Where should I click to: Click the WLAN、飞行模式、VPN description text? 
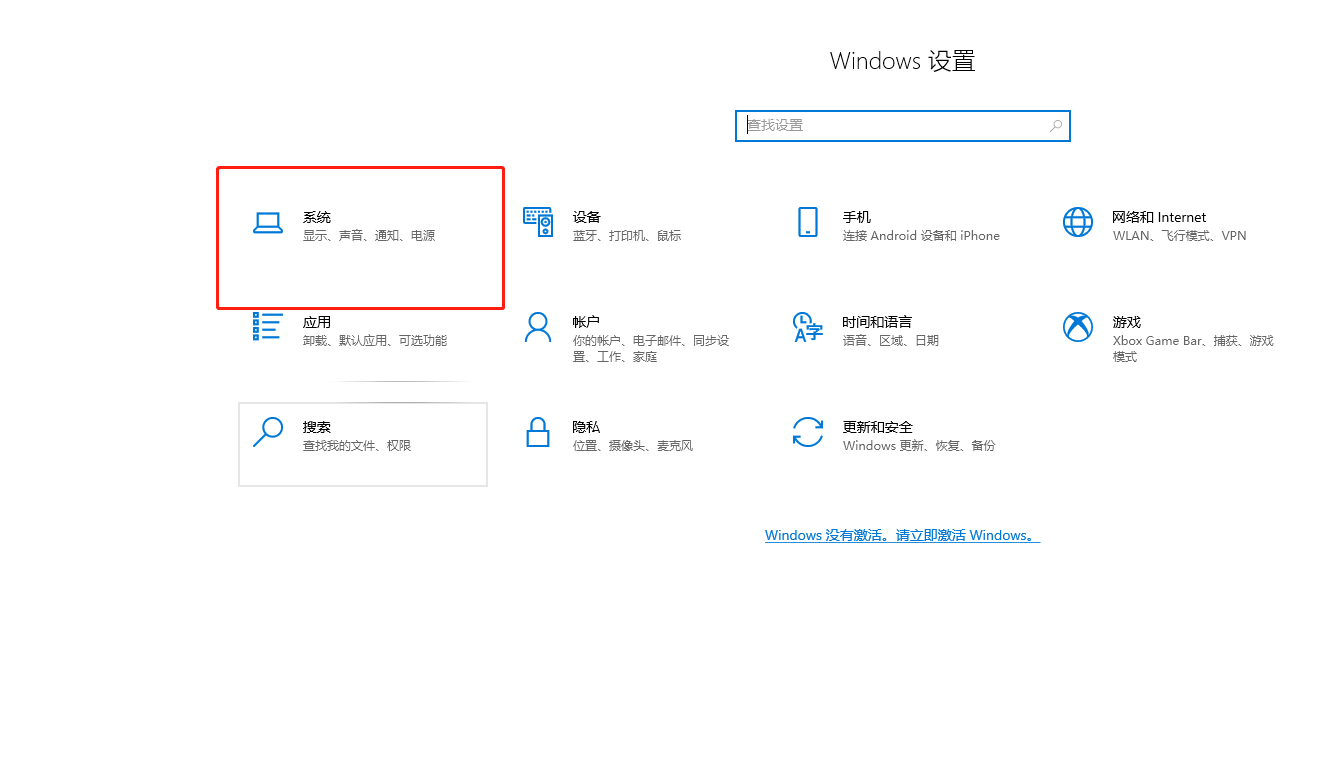1180,235
